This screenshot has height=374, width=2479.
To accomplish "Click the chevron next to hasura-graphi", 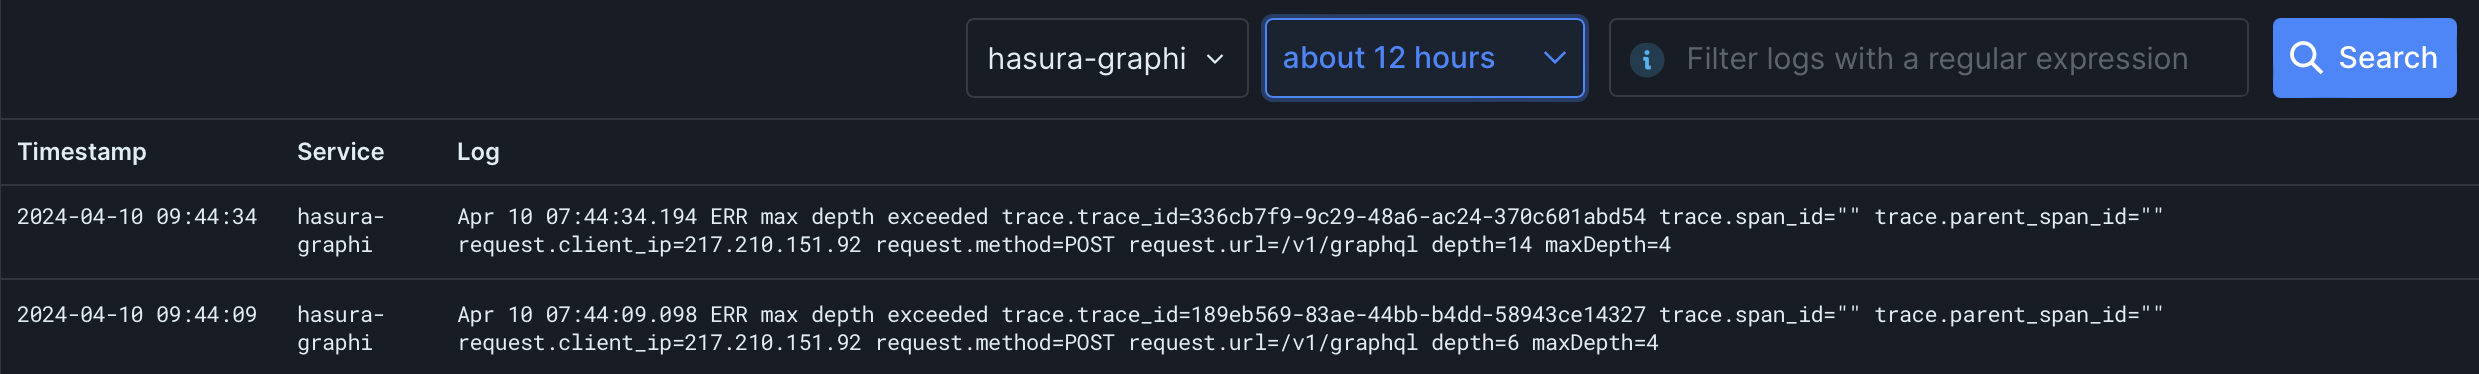I will (x=1215, y=59).
